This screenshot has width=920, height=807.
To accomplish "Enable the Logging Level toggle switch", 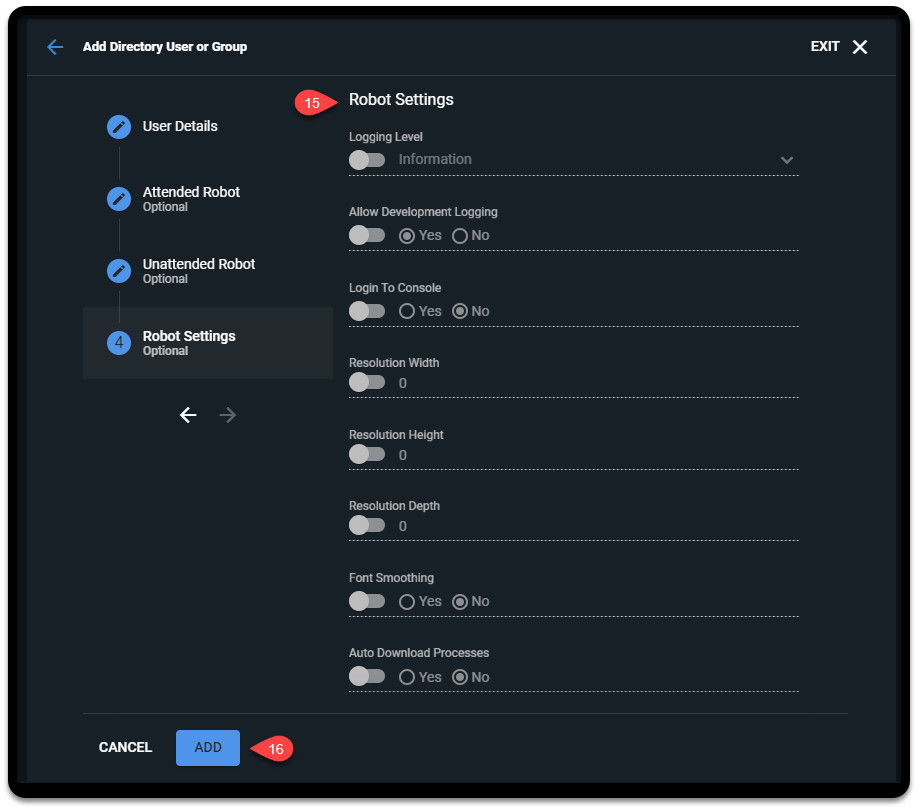I will click(366, 159).
